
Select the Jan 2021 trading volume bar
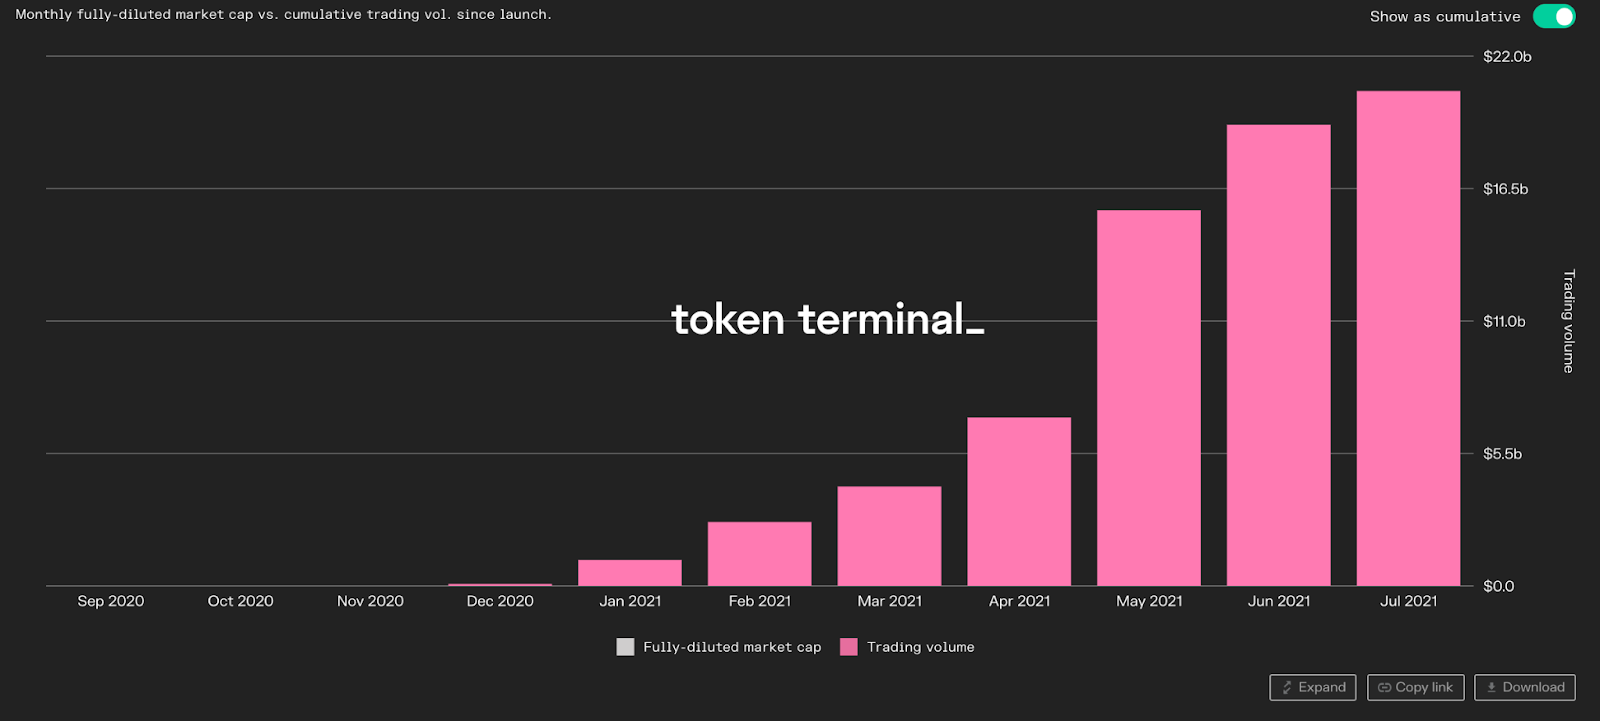point(630,573)
